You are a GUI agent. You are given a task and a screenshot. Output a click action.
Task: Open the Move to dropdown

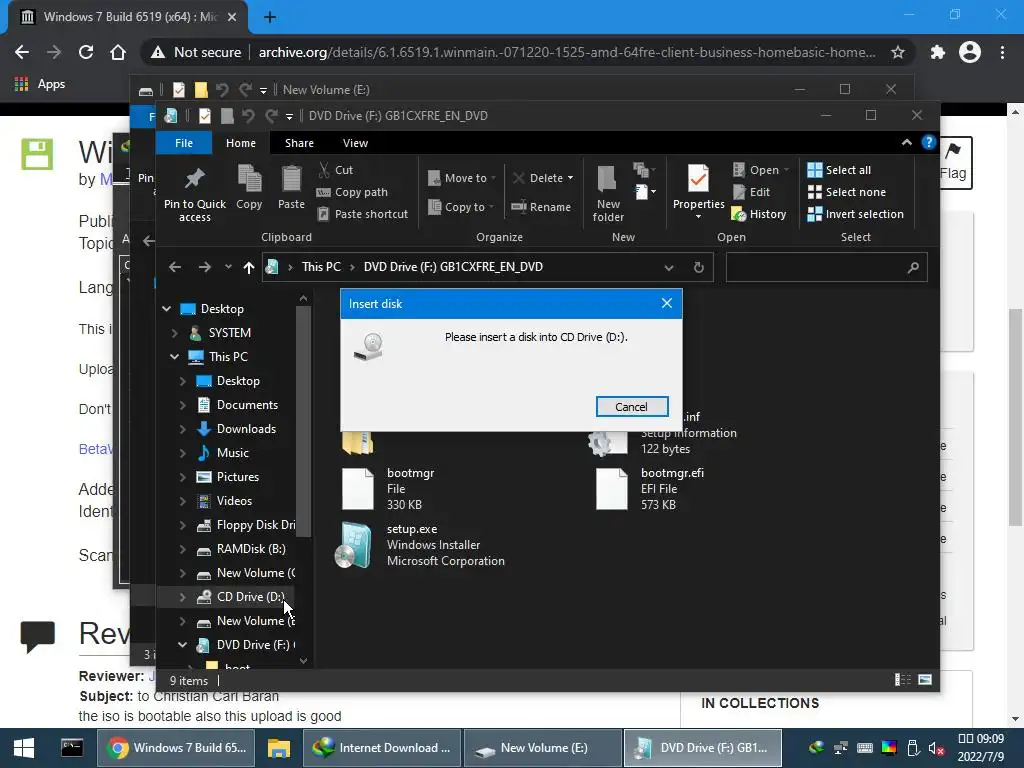462,178
